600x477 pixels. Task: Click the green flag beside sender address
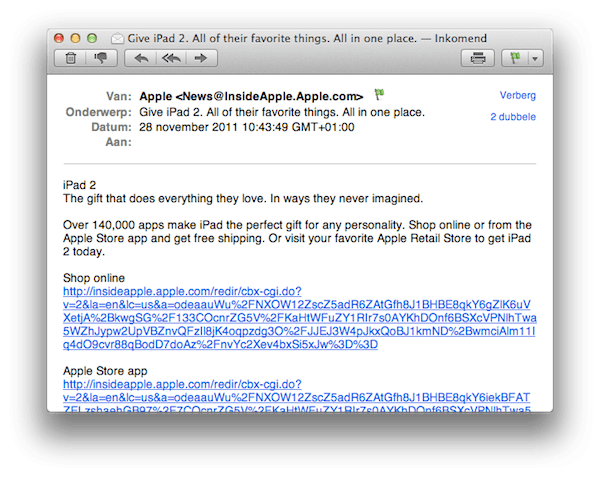[x=379, y=94]
